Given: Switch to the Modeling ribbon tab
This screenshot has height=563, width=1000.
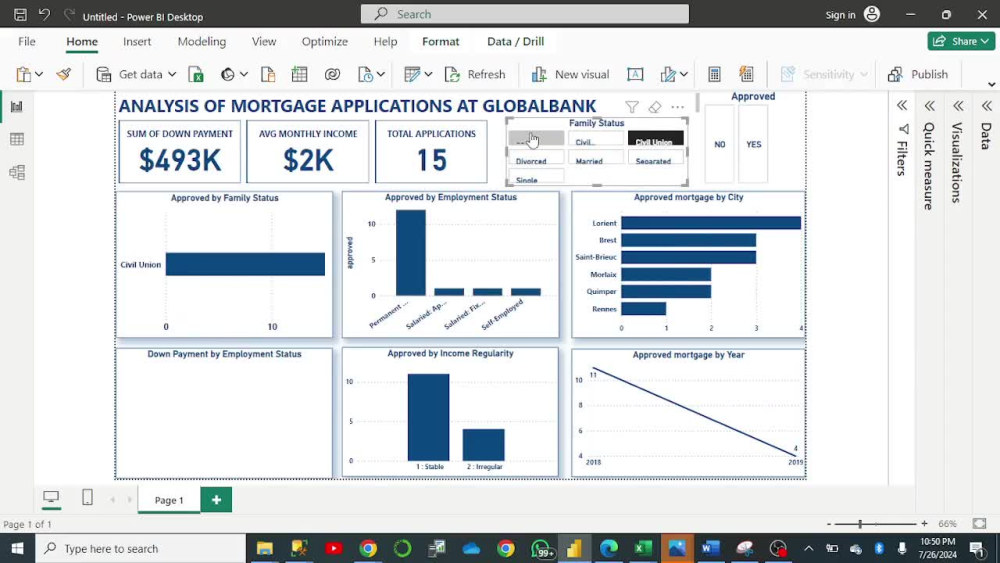Looking at the screenshot, I should (x=202, y=41).
